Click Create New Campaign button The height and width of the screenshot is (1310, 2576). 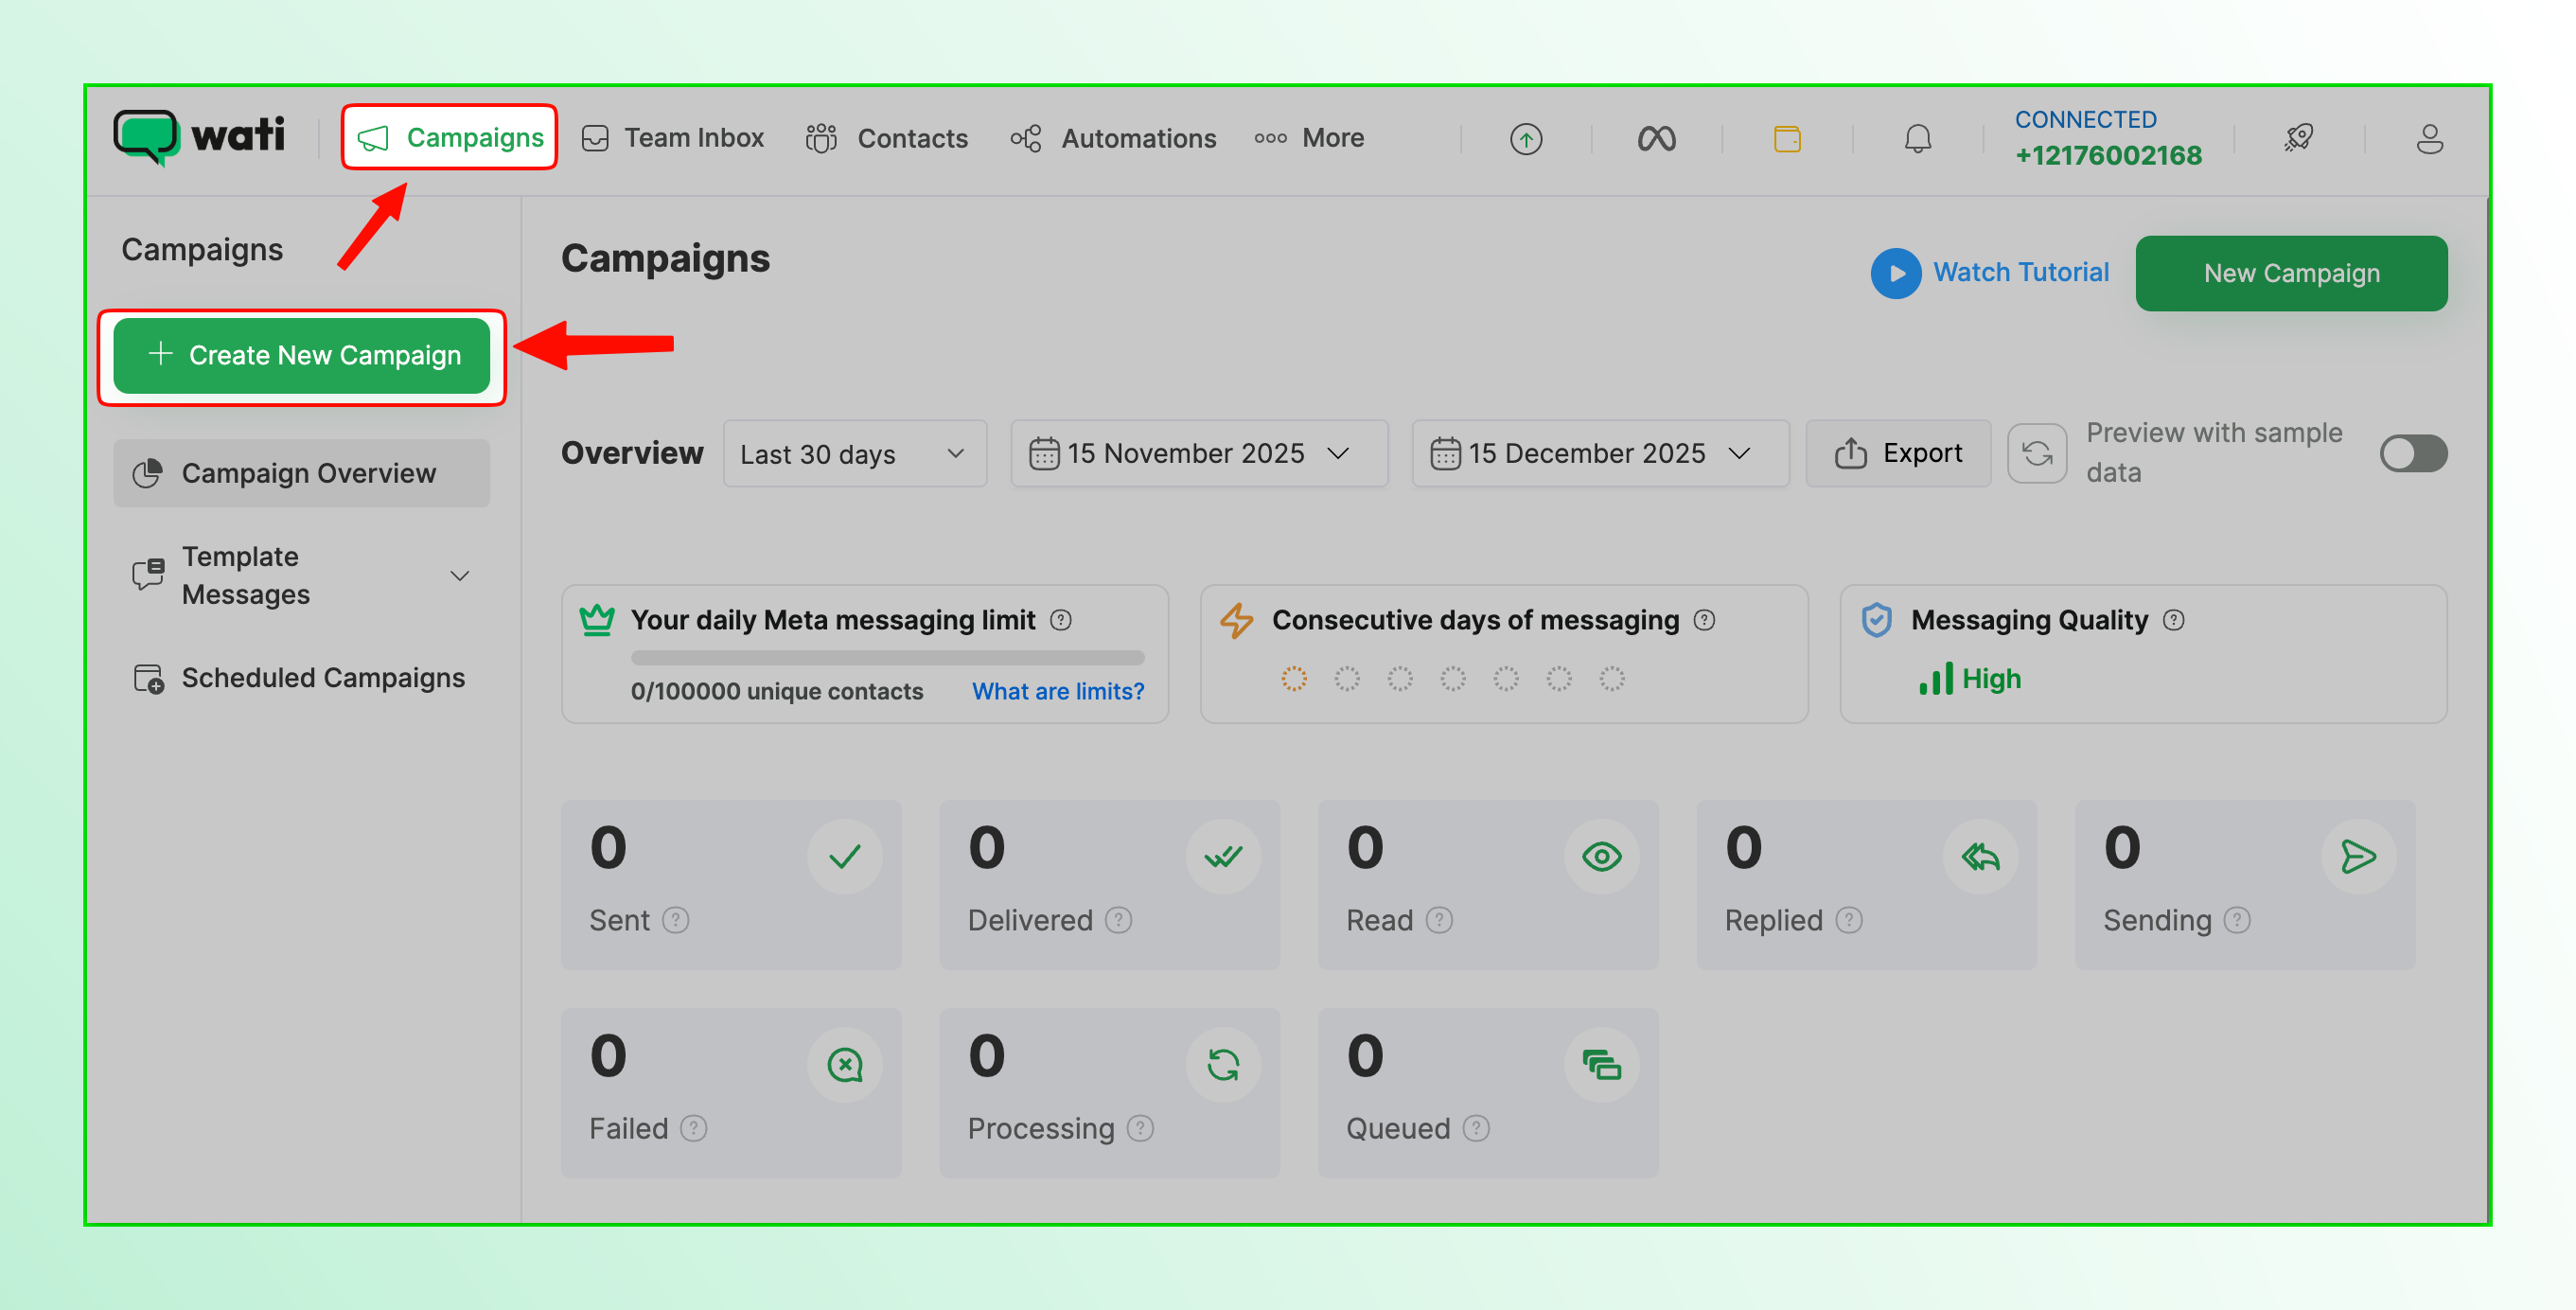pos(301,356)
